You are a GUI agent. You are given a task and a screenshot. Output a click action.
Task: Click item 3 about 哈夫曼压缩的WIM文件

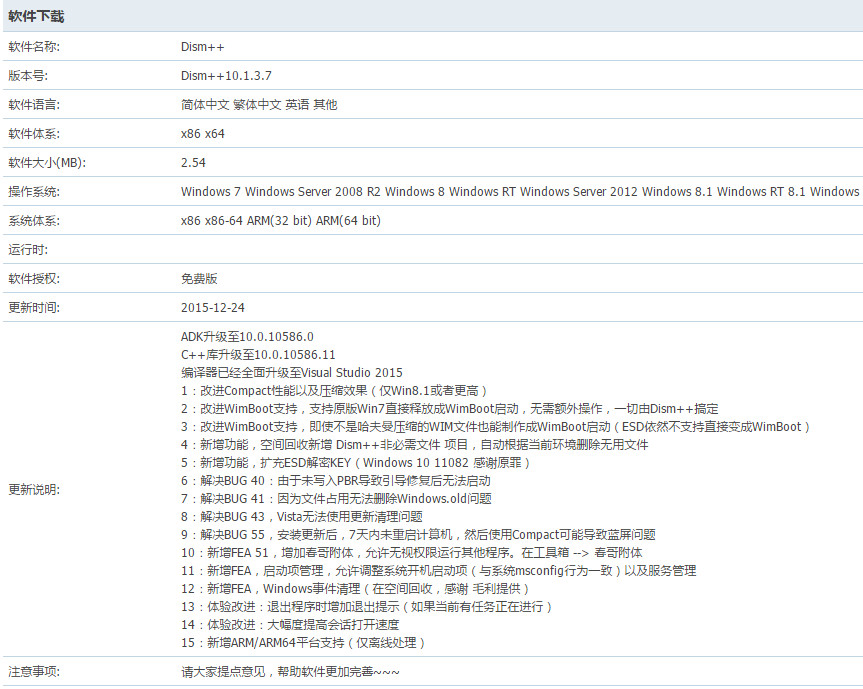495,426
